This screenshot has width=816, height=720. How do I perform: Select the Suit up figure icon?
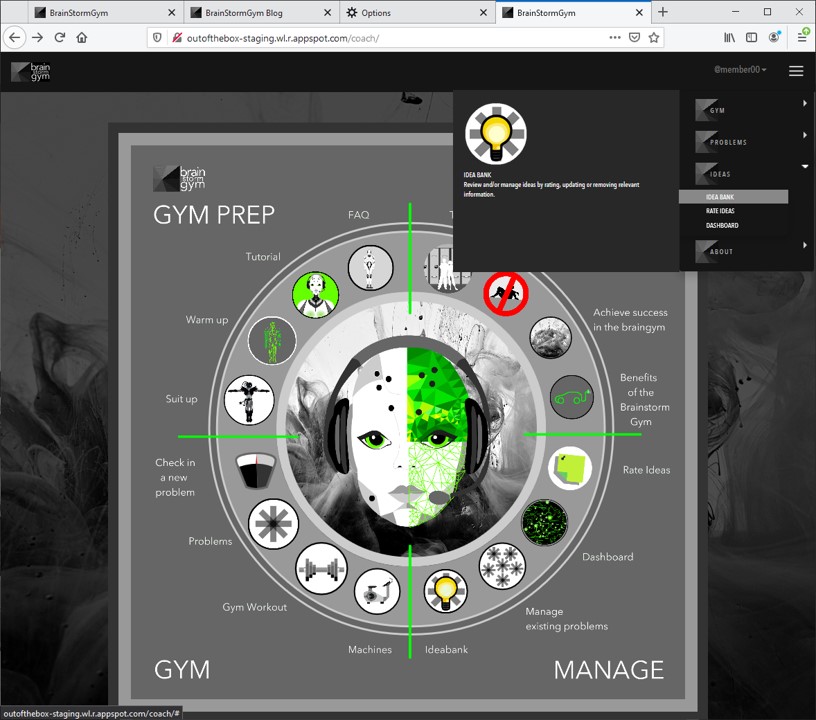click(x=249, y=400)
